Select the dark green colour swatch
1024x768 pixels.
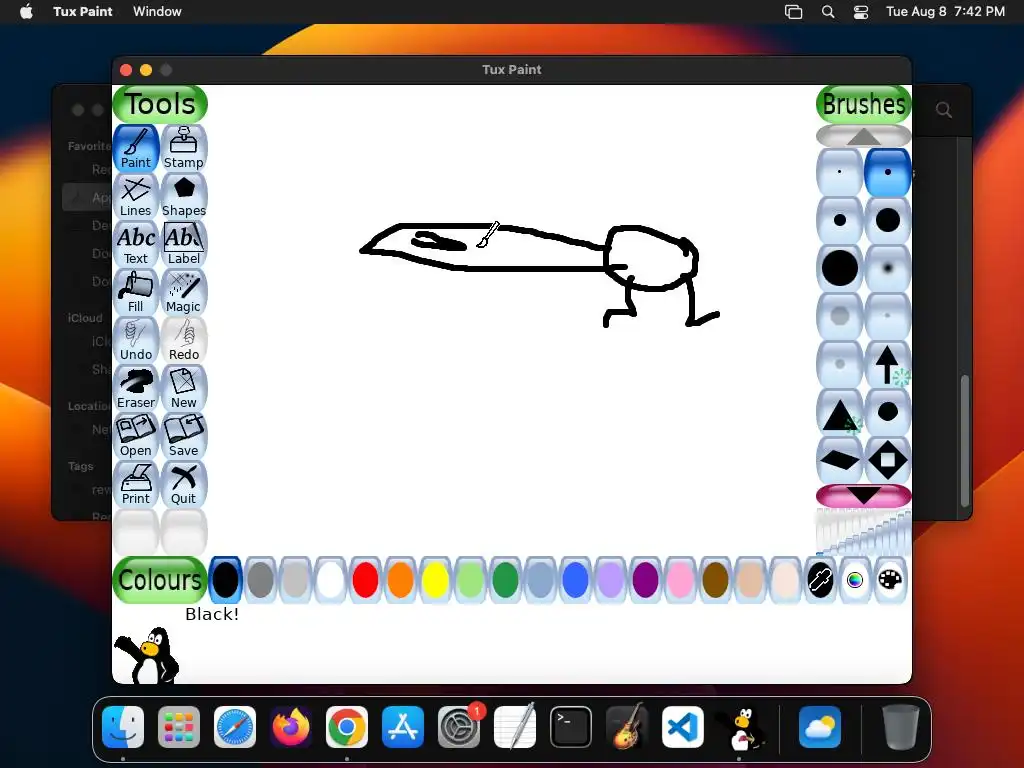point(505,580)
